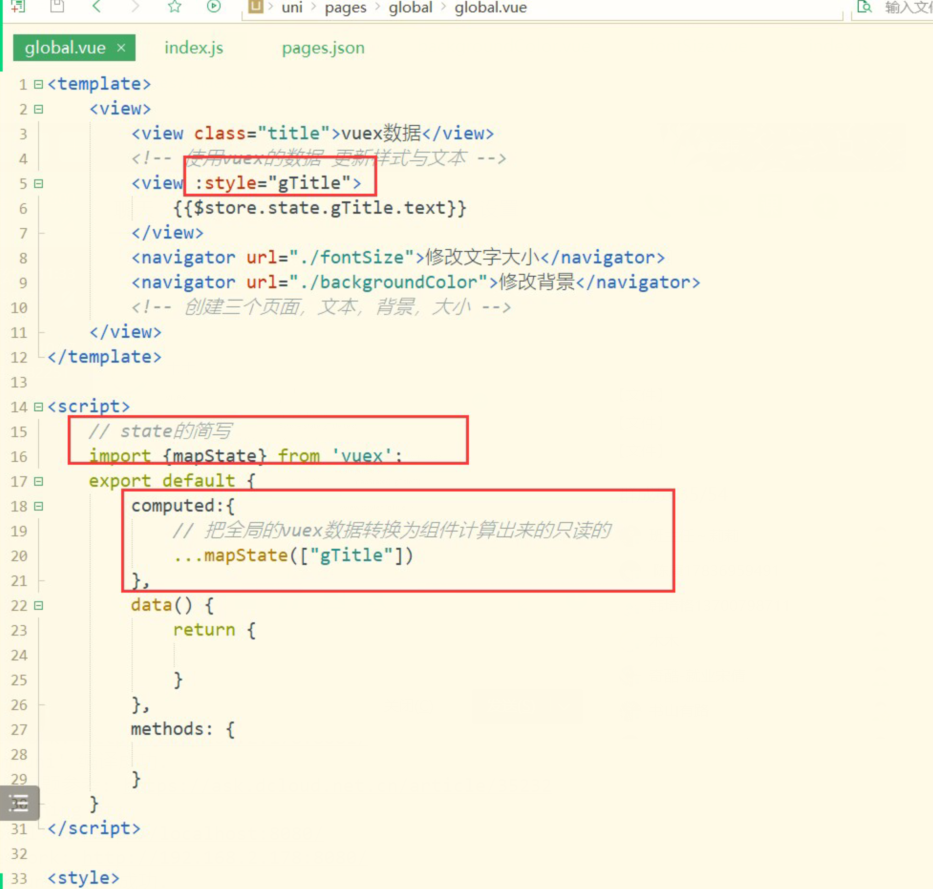
Task: Open the document outline button at bottom-left
Action: [20, 803]
